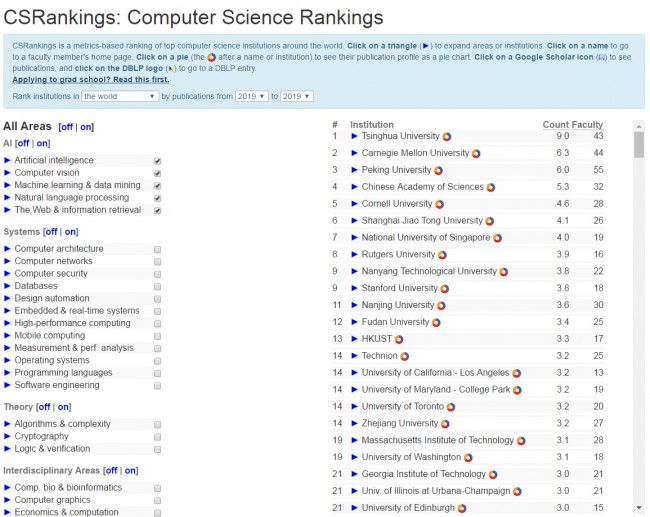650x517 pixels.
Task: Click the Faculty column header
Action: (587, 125)
